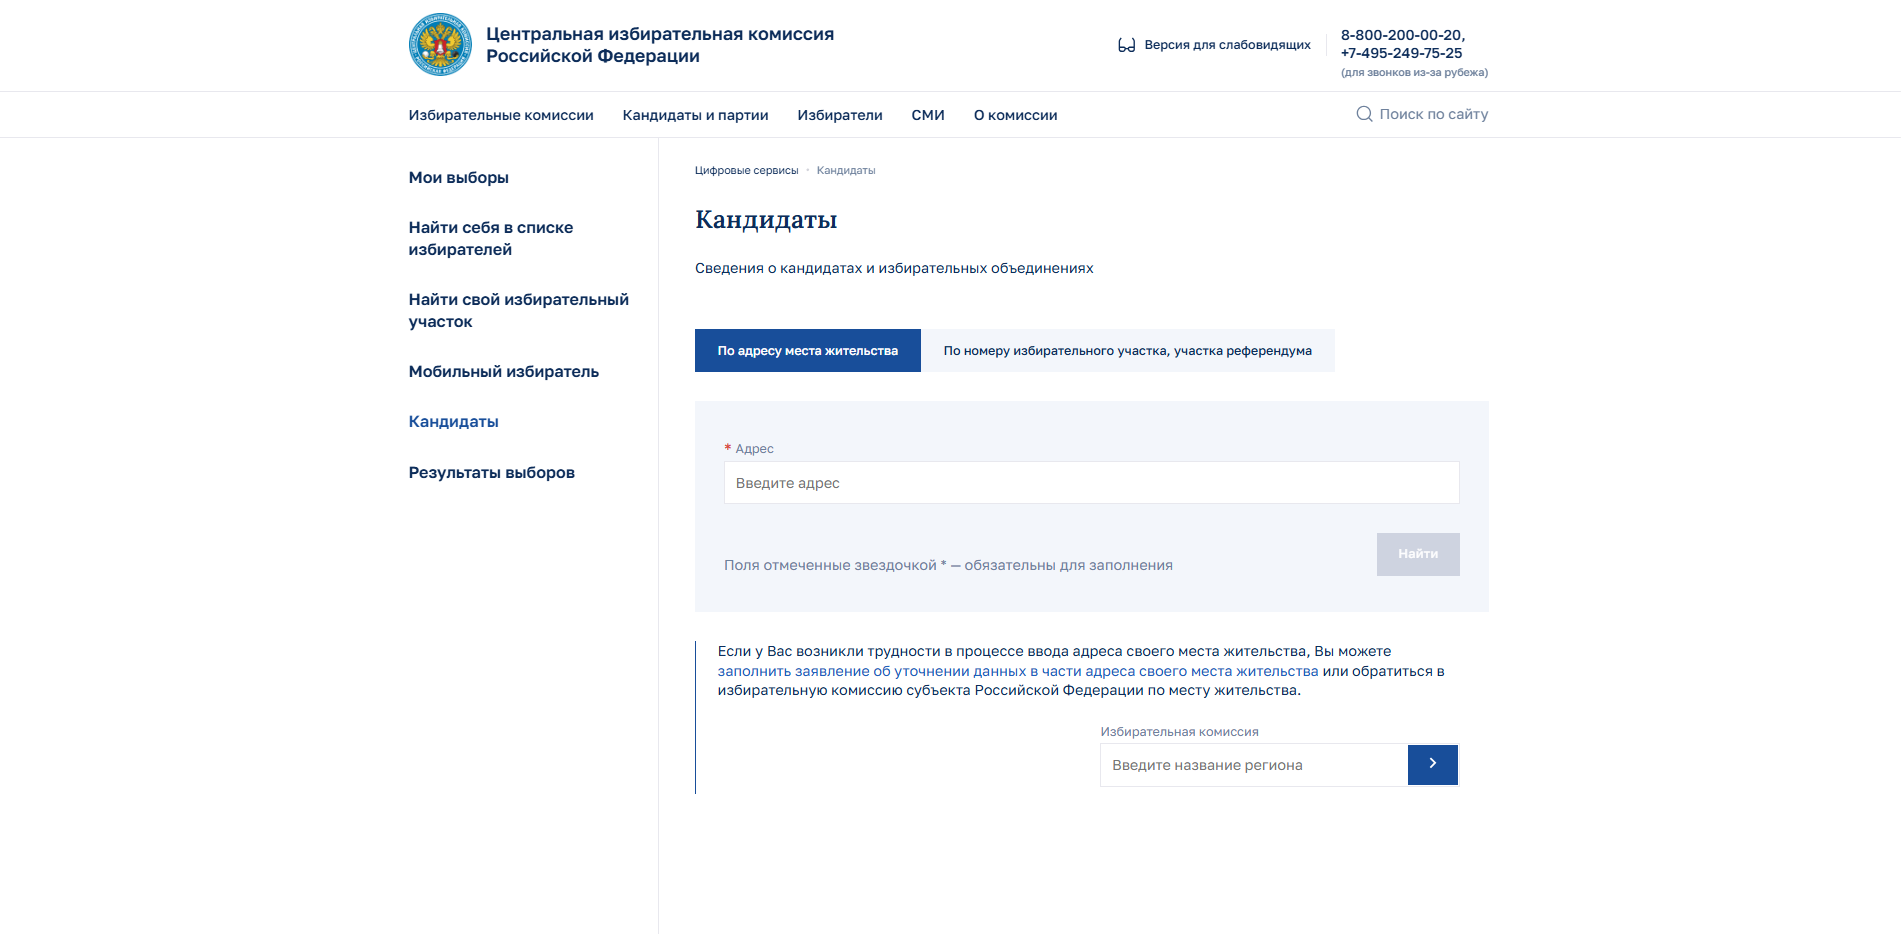Open the СМИ menu item
Viewport: 1901px width, 934px height.
928,115
